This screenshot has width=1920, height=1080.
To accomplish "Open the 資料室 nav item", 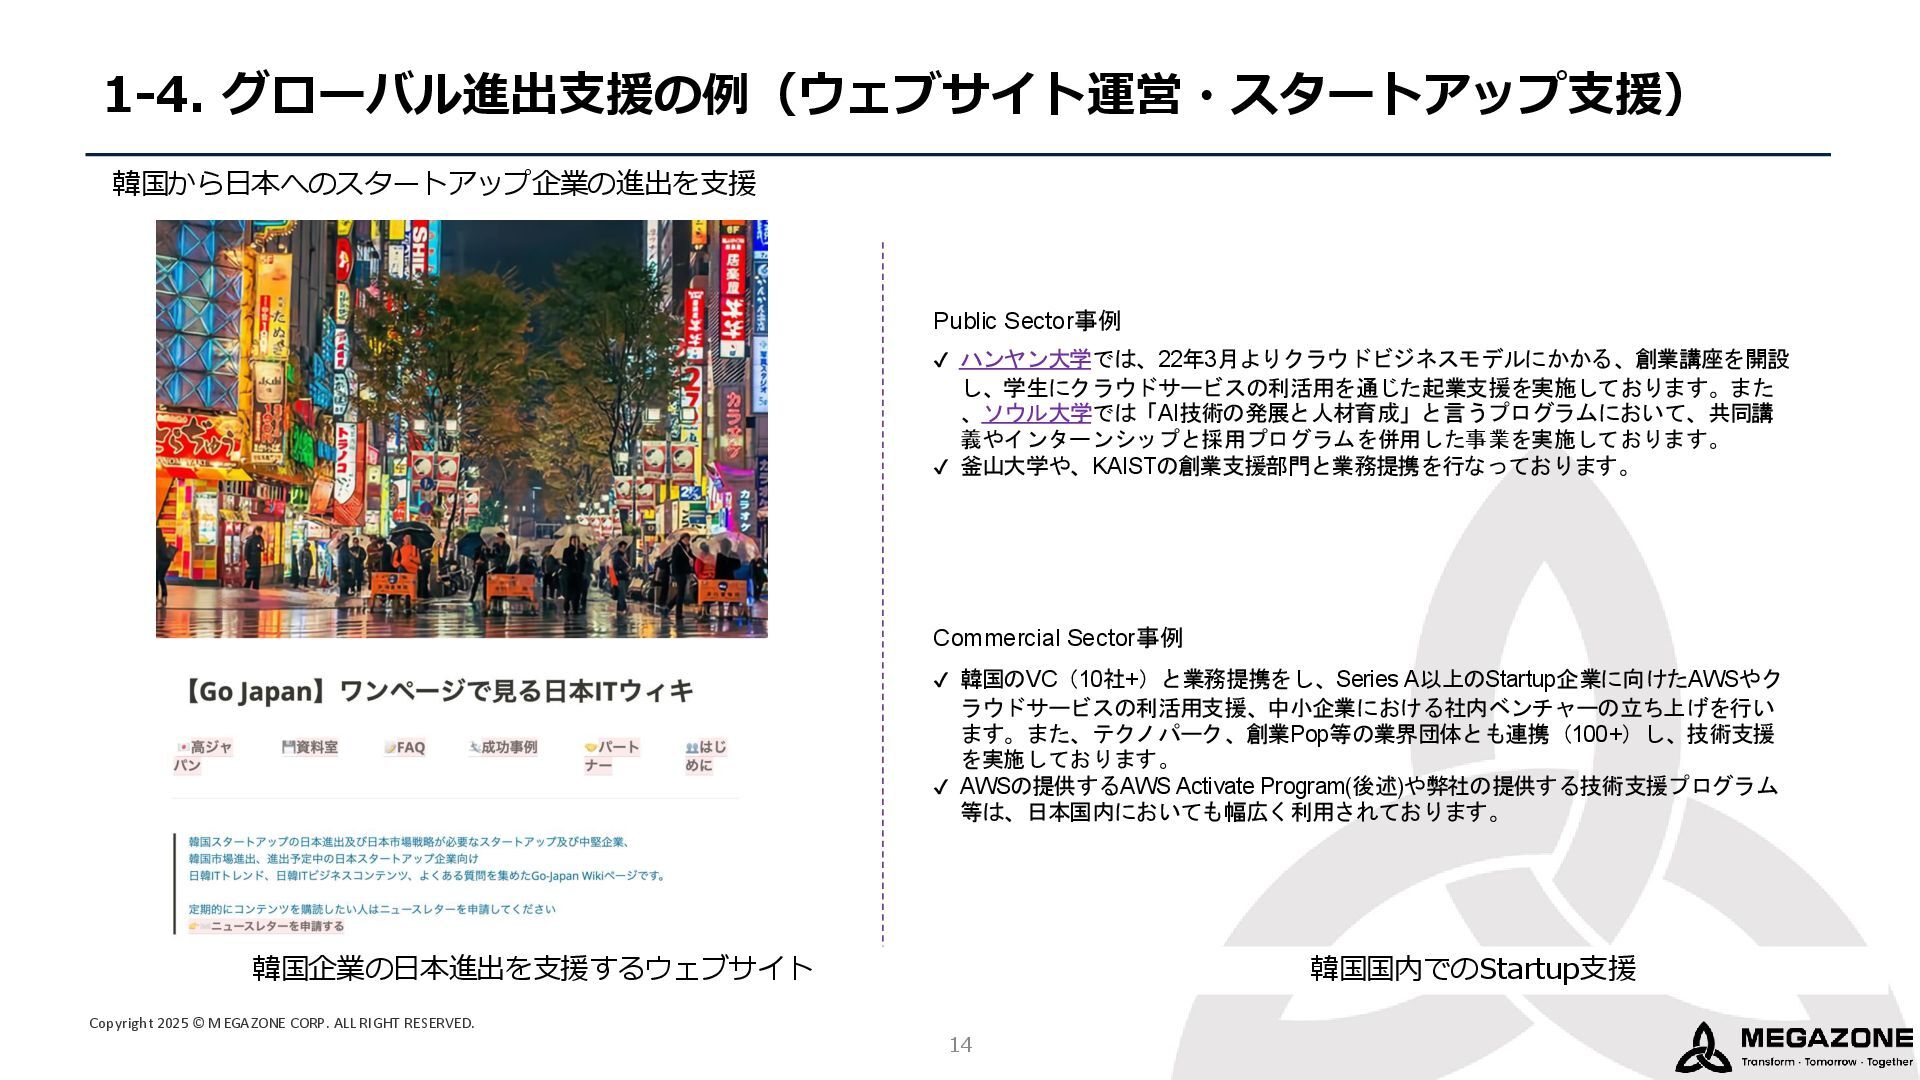I will (x=310, y=747).
